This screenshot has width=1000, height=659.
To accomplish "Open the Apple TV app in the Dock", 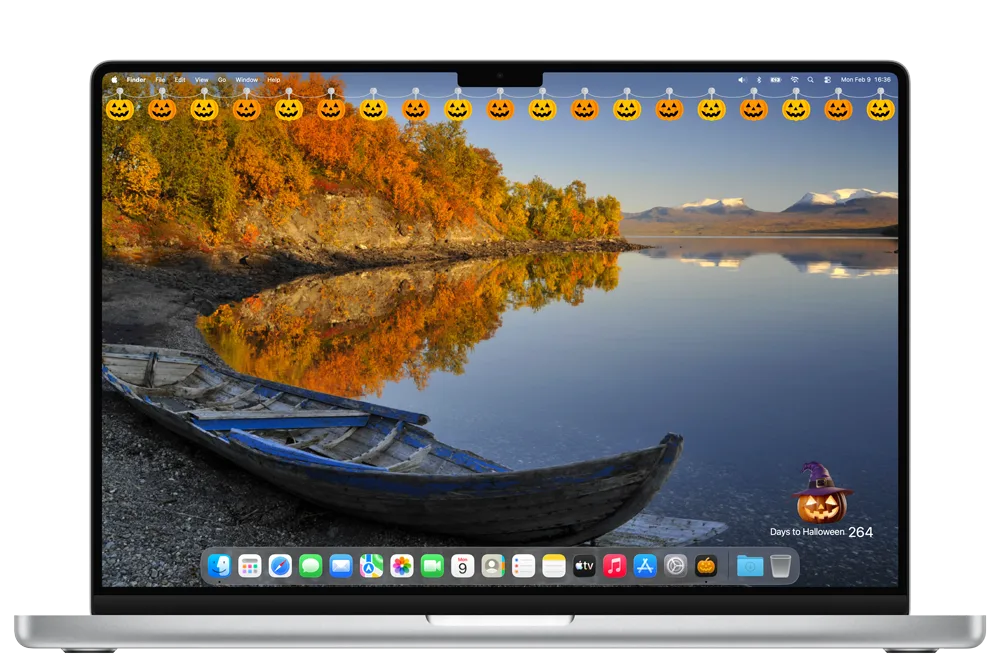I will [x=584, y=566].
